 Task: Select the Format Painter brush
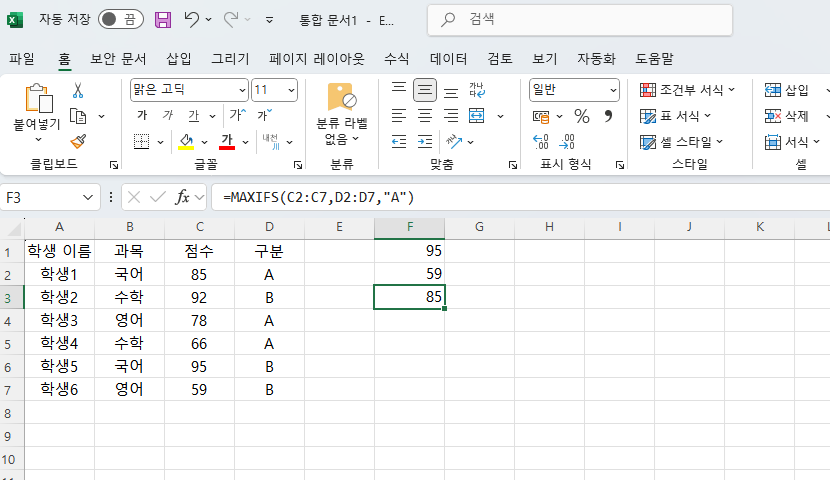pos(78,141)
